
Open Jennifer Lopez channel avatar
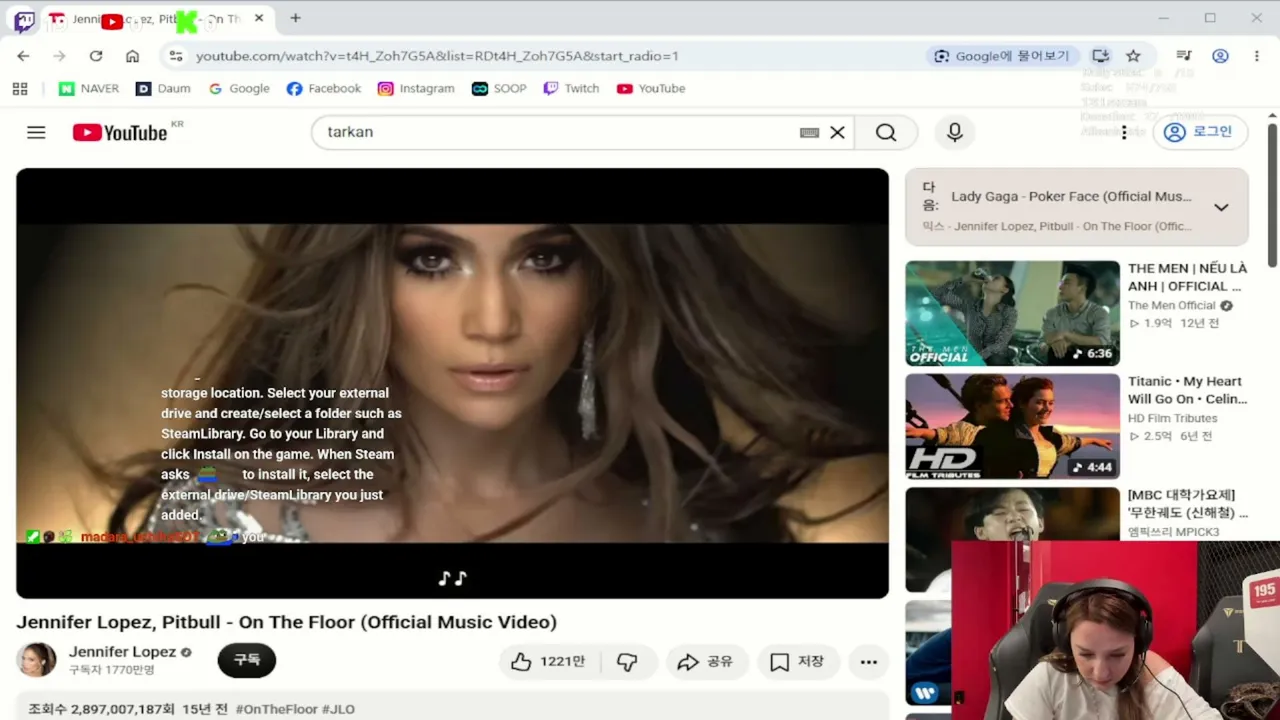tap(36, 660)
